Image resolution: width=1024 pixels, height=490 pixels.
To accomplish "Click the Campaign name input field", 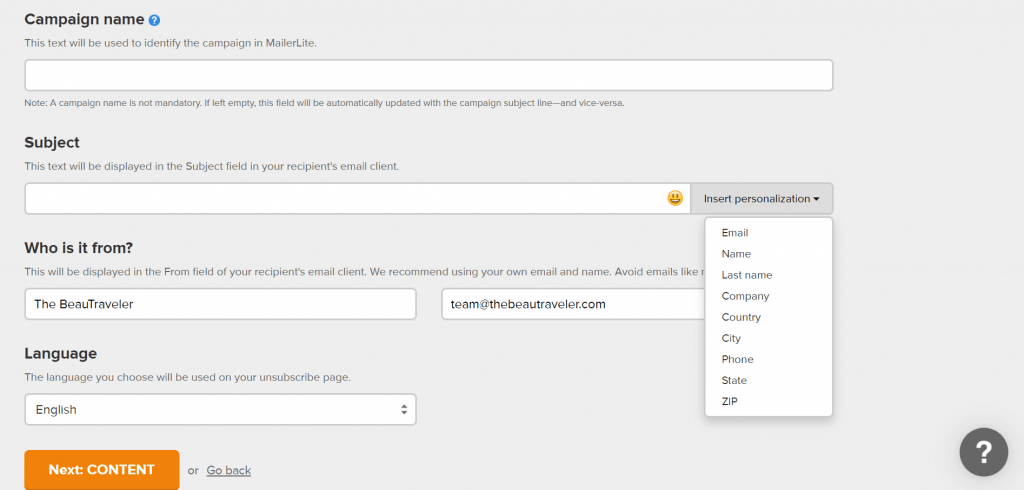I will (x=428, y=75).
